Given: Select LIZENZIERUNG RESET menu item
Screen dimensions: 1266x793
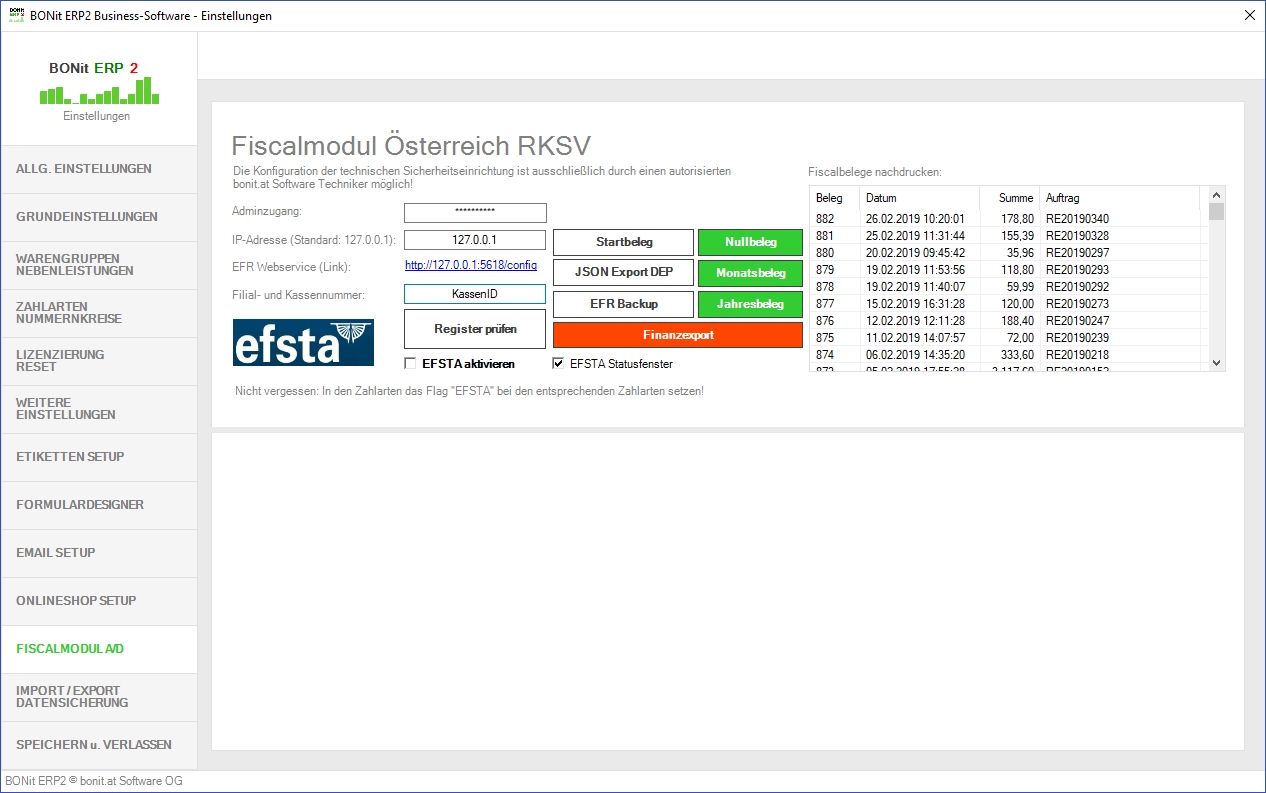Looking at the screenshot, I should point(99,361).
